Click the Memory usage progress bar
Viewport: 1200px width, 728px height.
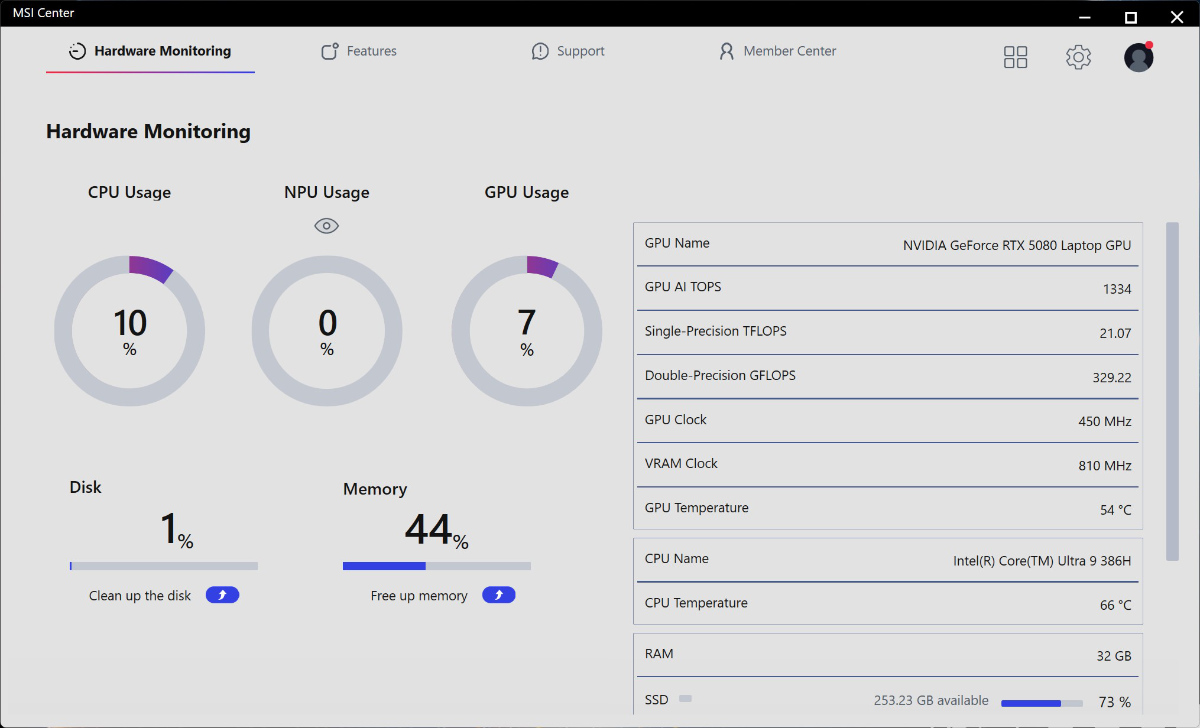tap(437, 566)
